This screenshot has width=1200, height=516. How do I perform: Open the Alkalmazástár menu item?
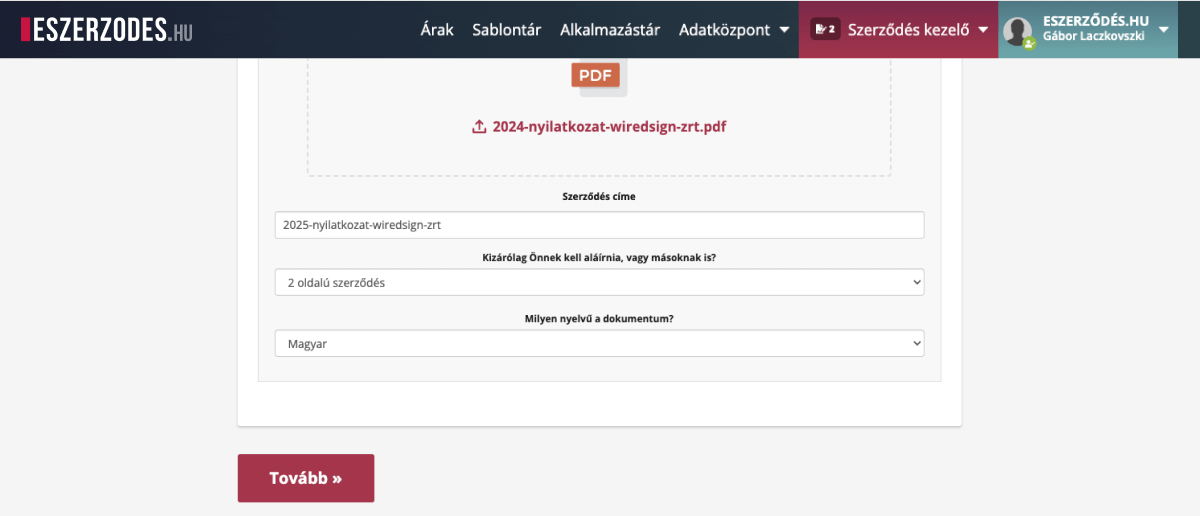point(610,29)
